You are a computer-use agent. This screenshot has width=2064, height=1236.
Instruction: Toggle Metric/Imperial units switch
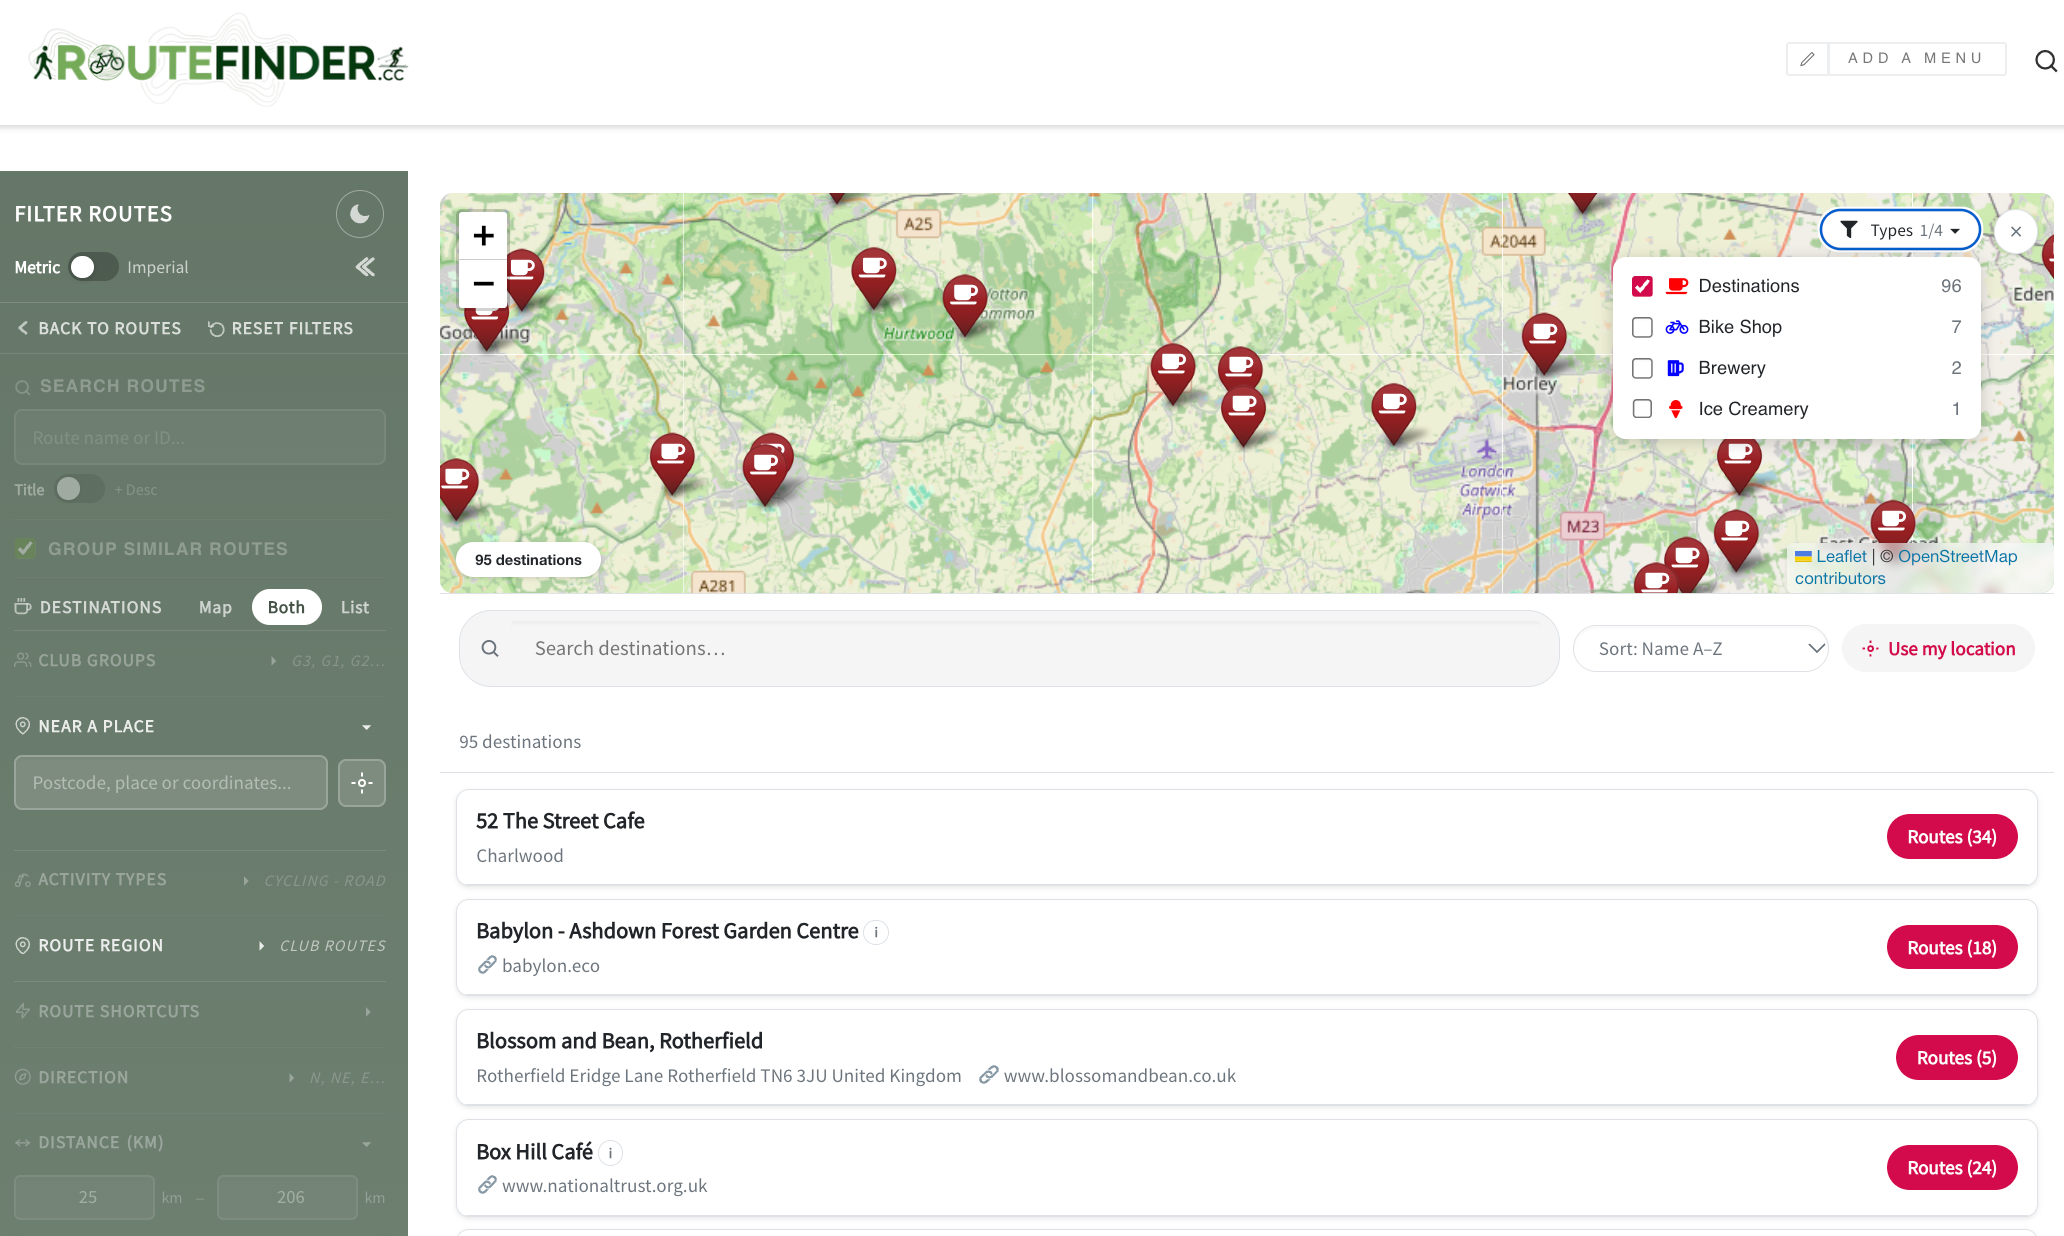[93, 267]
